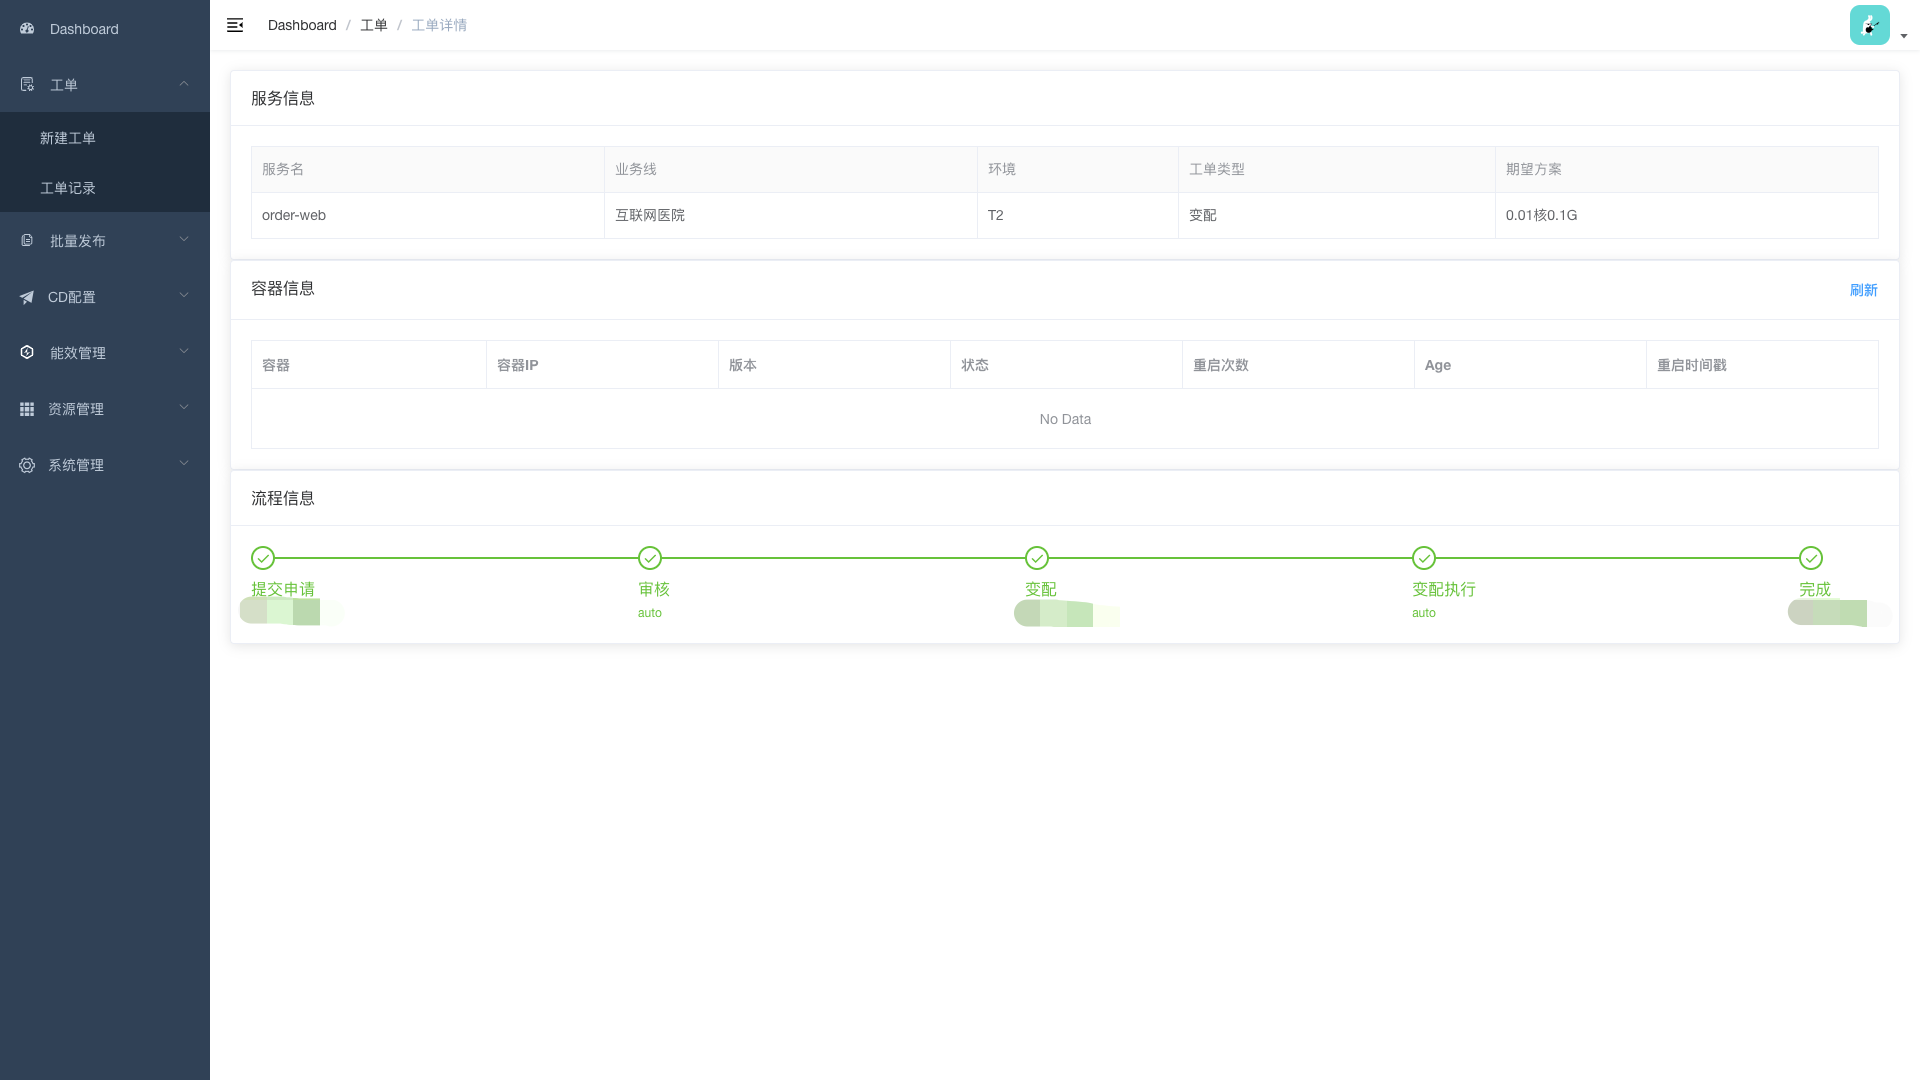
Task: Click the 能效管理 hexagon icon
Action: click(27, 353)
